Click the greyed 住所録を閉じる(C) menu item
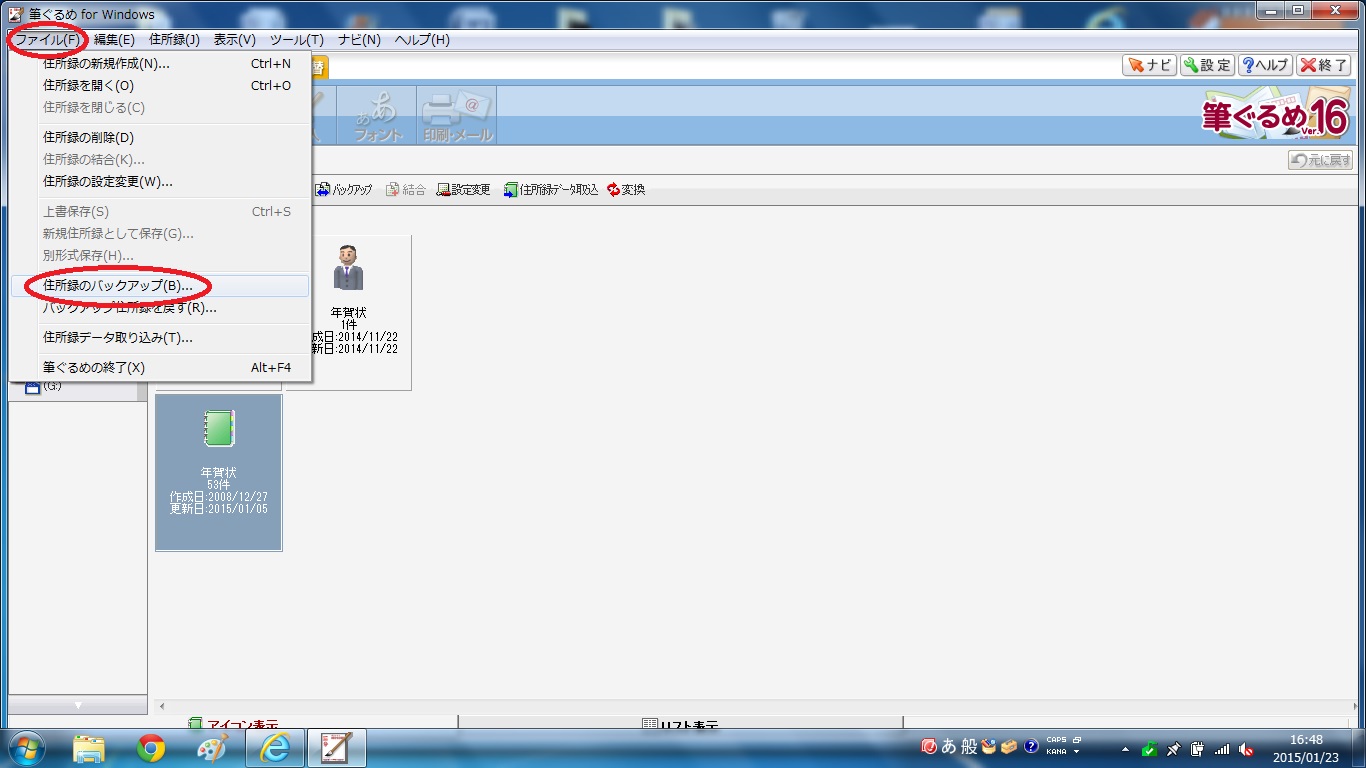The width and height of the screenshot is (1366, 768). pyautogui.click(x=161, y=108)
